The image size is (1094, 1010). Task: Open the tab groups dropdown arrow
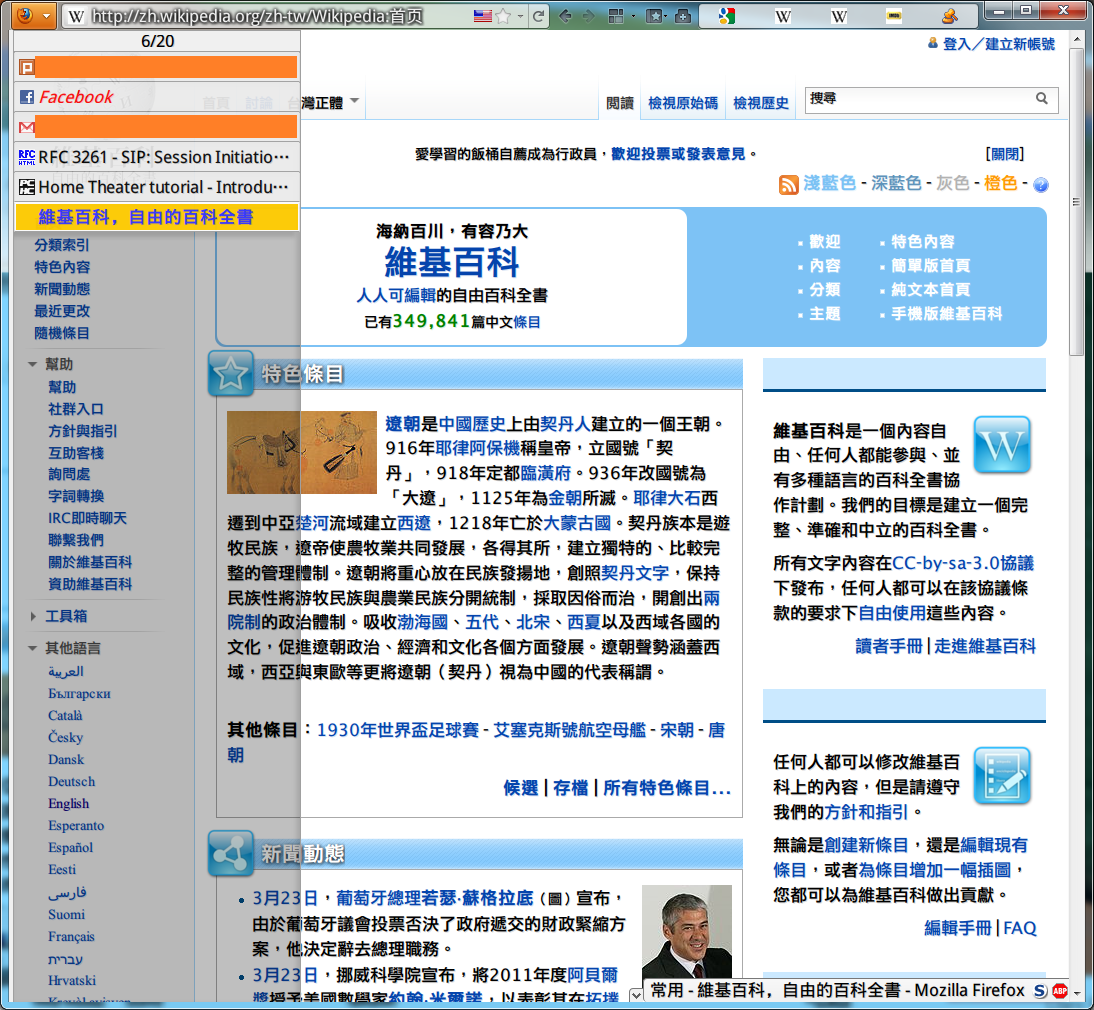(634, 16)
